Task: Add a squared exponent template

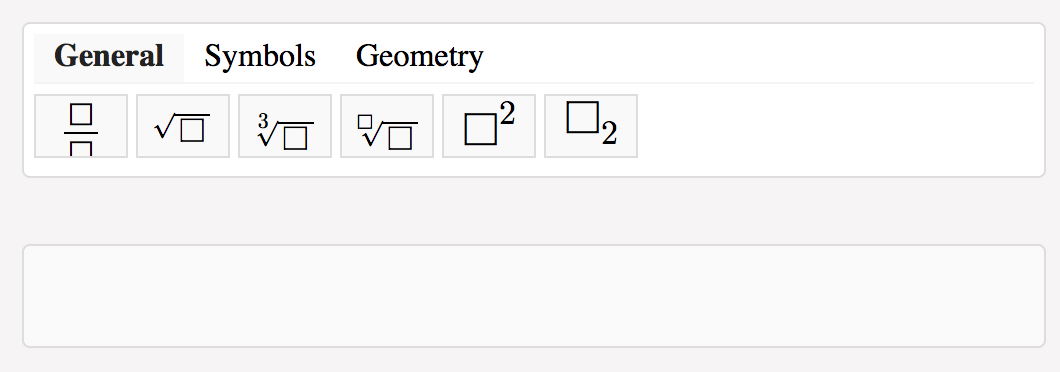Action: coord(489,126)
